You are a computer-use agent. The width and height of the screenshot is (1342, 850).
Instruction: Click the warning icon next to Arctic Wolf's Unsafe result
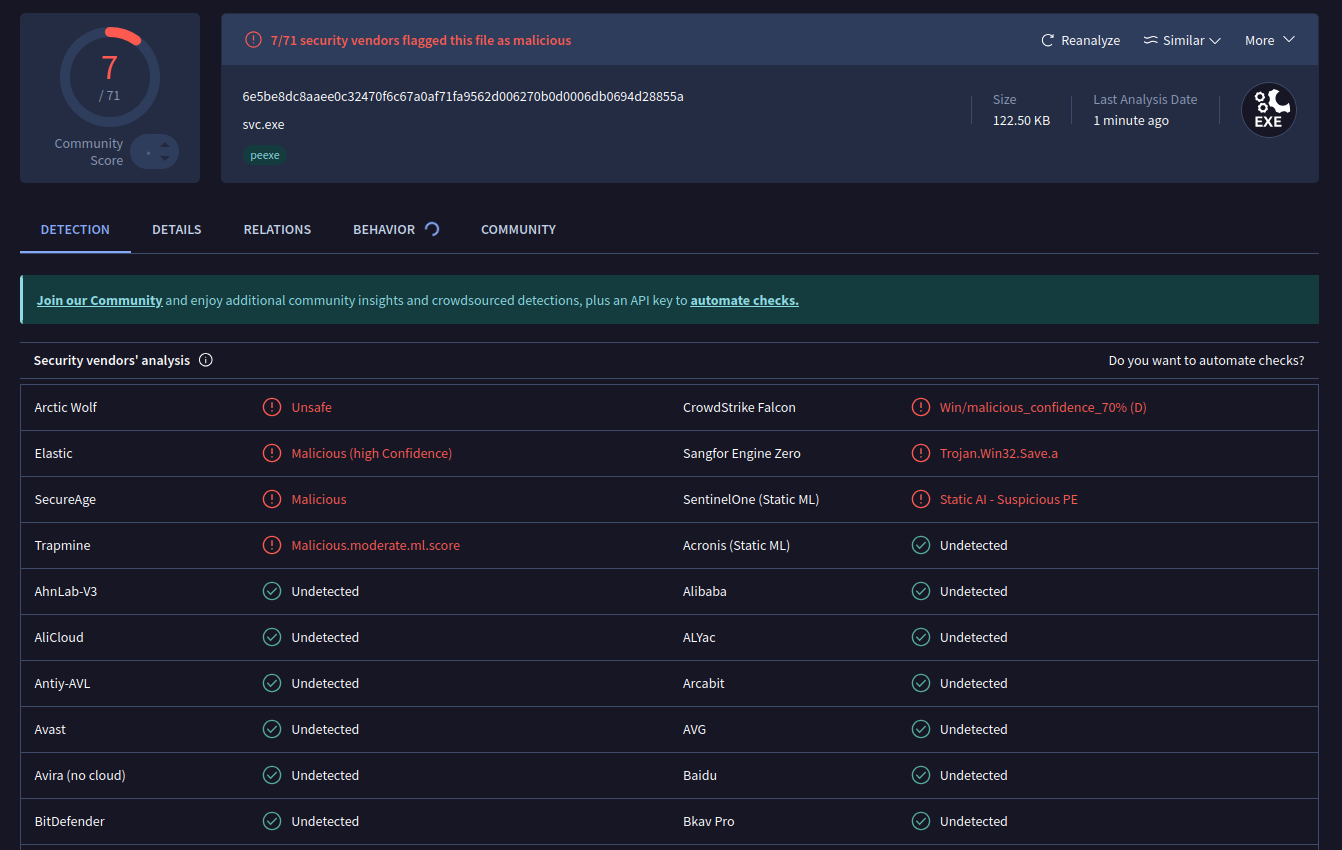[271, 407]
